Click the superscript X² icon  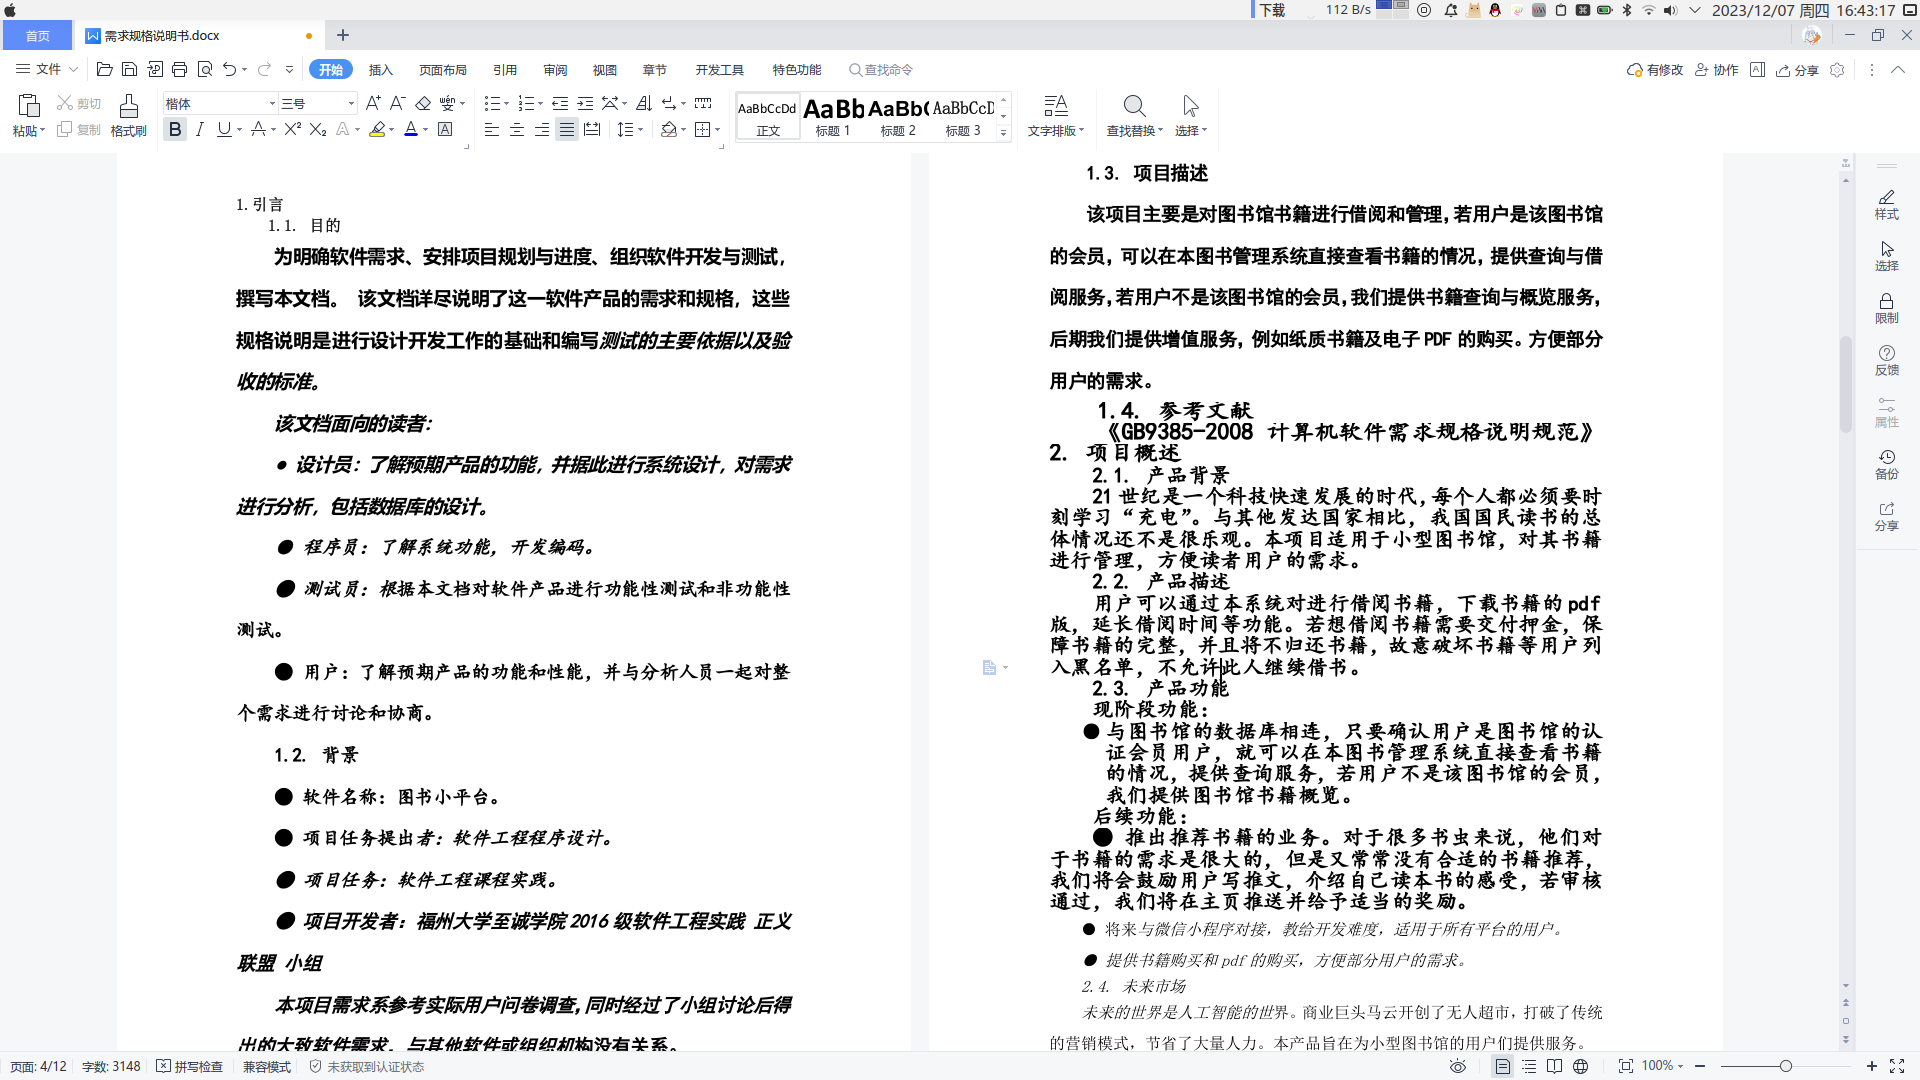point(293,129)
